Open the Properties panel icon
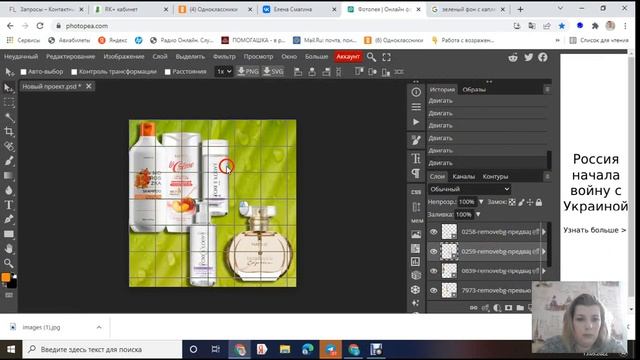The width and height of the screenshot is (640, 360). [x=416, y=107]
